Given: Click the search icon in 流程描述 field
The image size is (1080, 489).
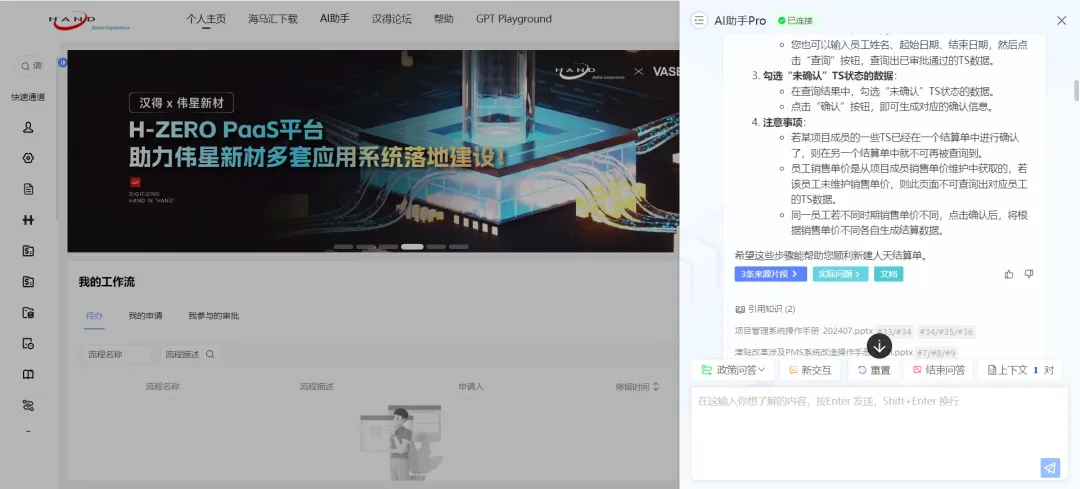Looking at the screenshot, I should [210, 354].
